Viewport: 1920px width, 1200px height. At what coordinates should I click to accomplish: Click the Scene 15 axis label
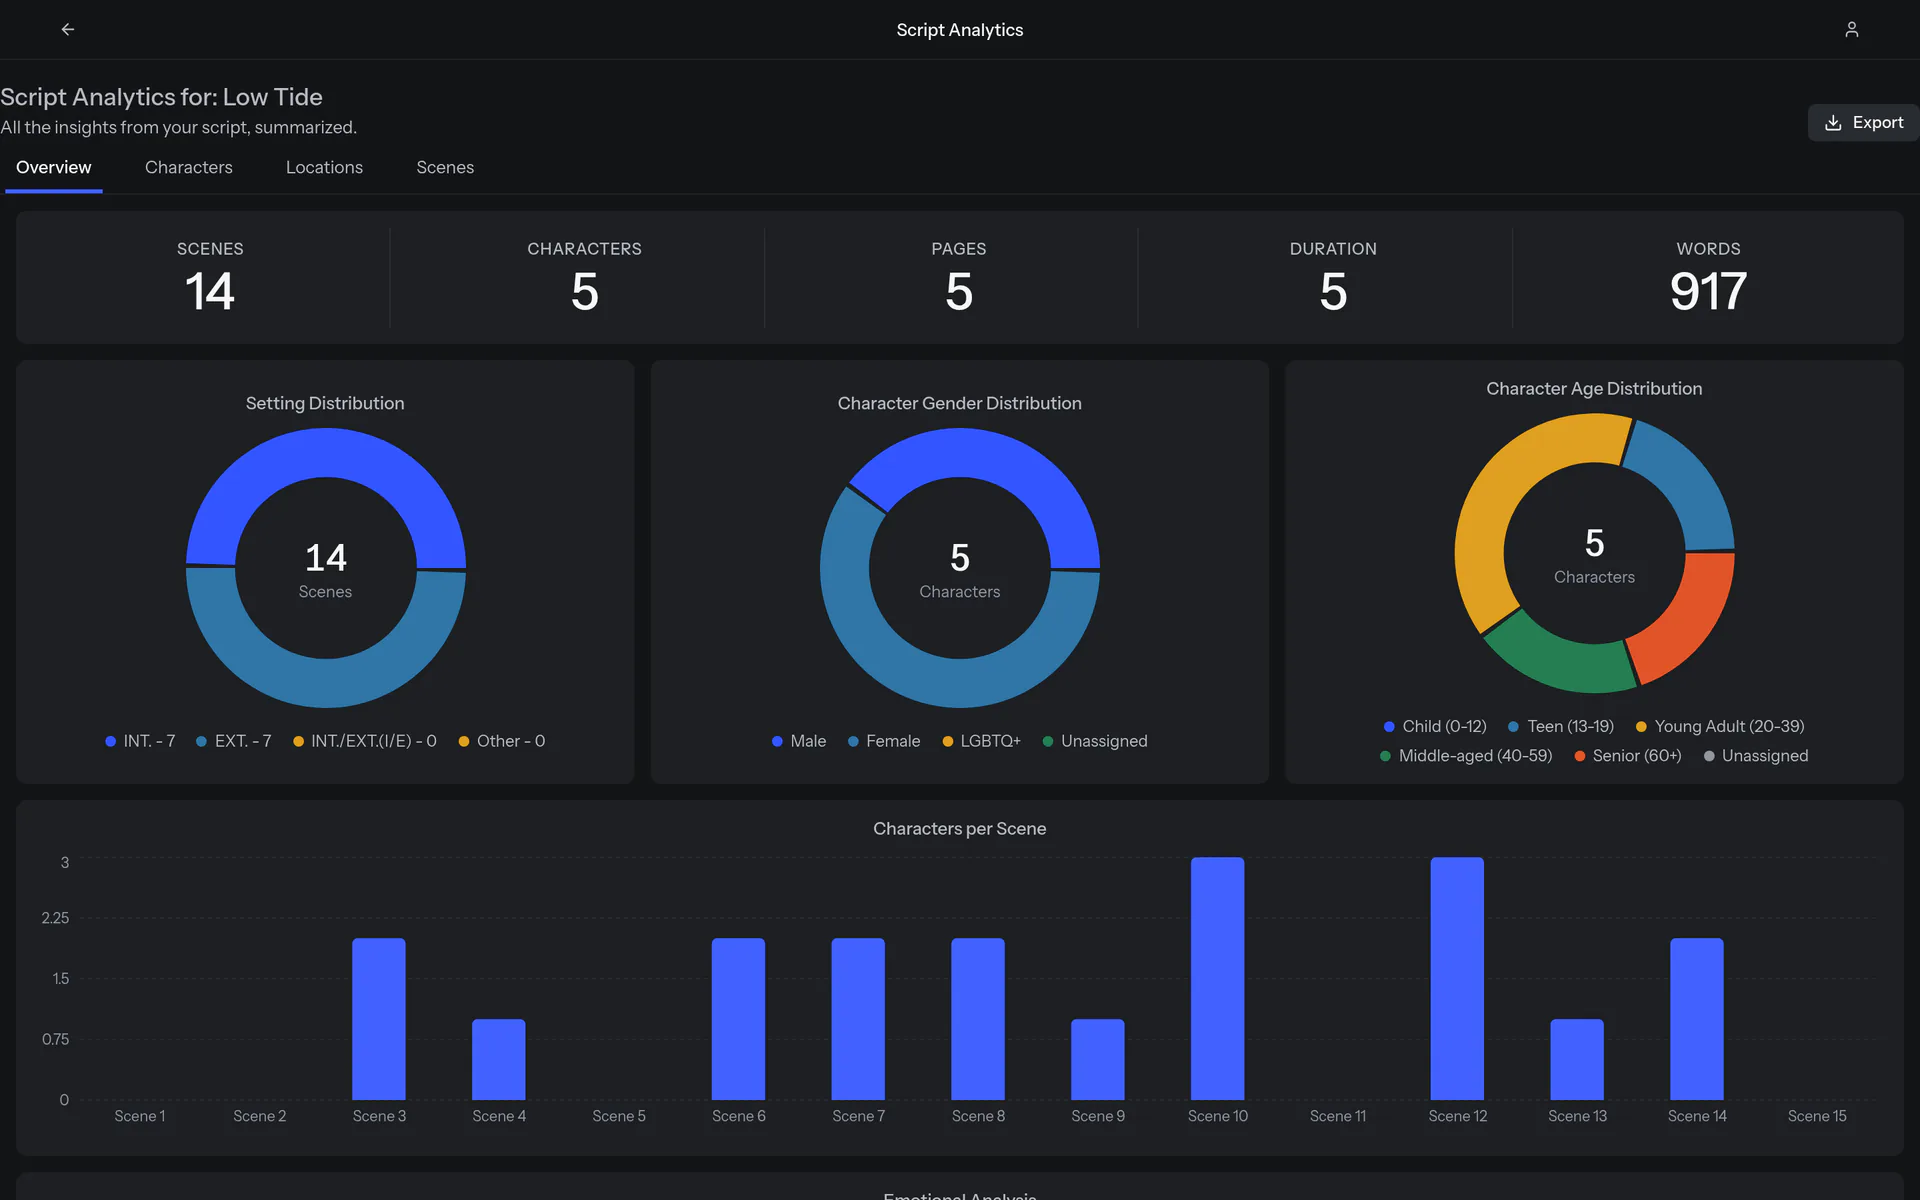(1817, 1116)
